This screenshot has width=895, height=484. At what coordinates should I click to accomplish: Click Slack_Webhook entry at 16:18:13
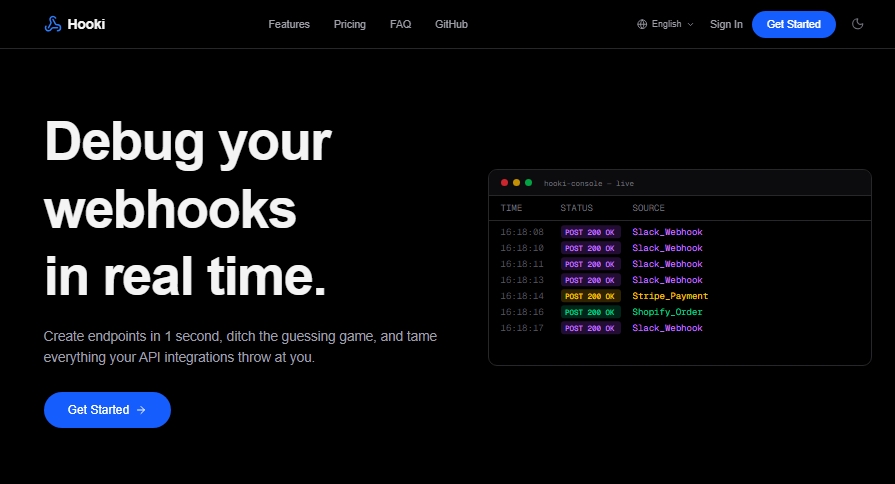pyautogui.click(x=667, y=280)
